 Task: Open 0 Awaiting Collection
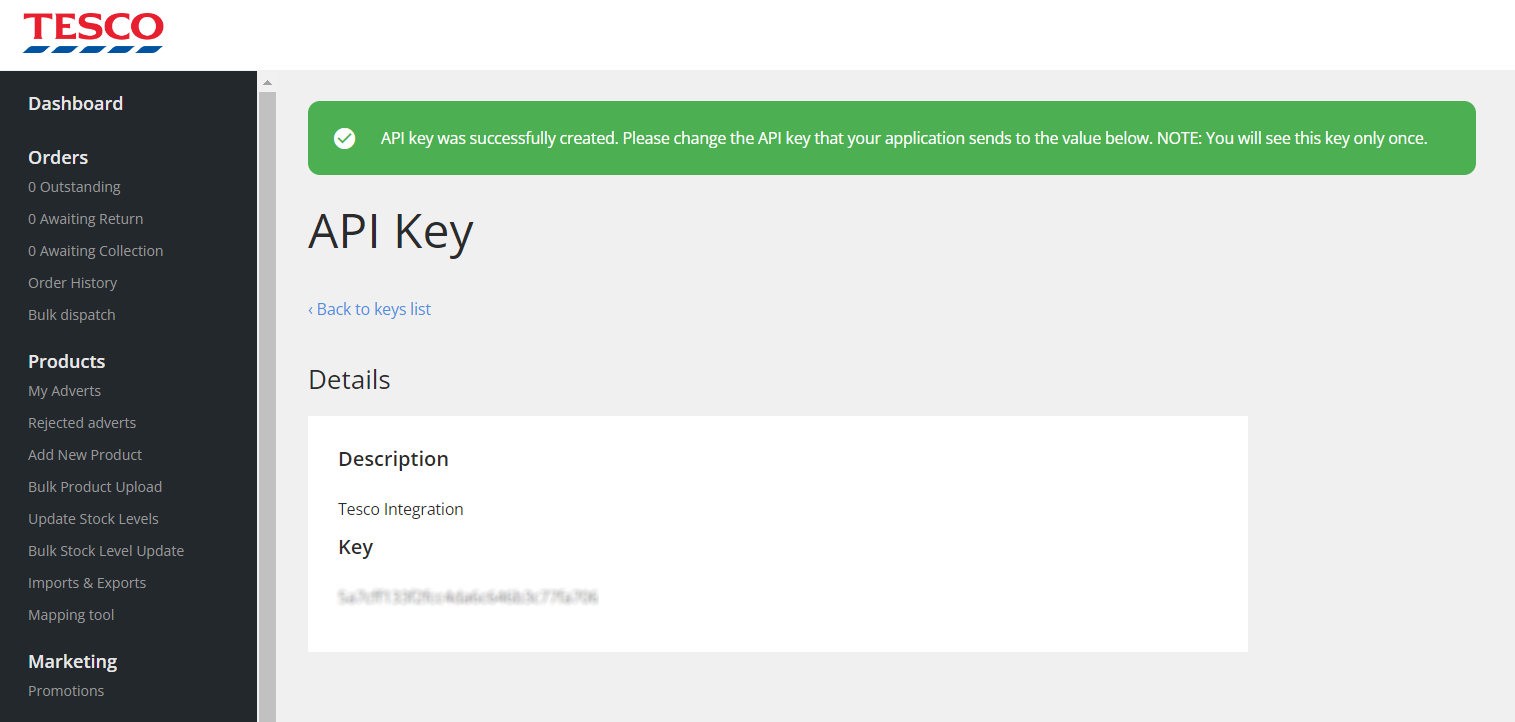point(96,251)
